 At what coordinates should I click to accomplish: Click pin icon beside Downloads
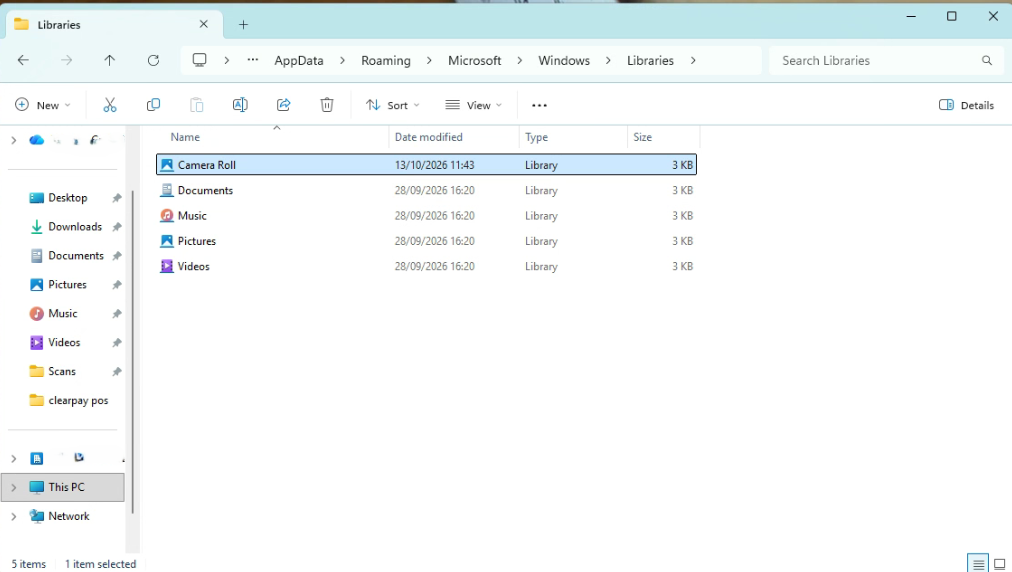pyautogui.click(x=117, y=227)
